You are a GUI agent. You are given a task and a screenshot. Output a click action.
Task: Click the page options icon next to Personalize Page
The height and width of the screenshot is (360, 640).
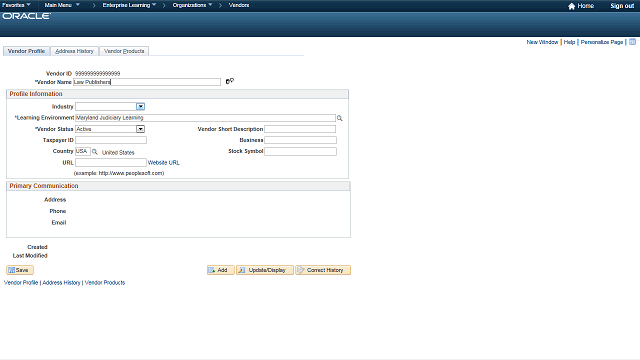click(632, 42)
